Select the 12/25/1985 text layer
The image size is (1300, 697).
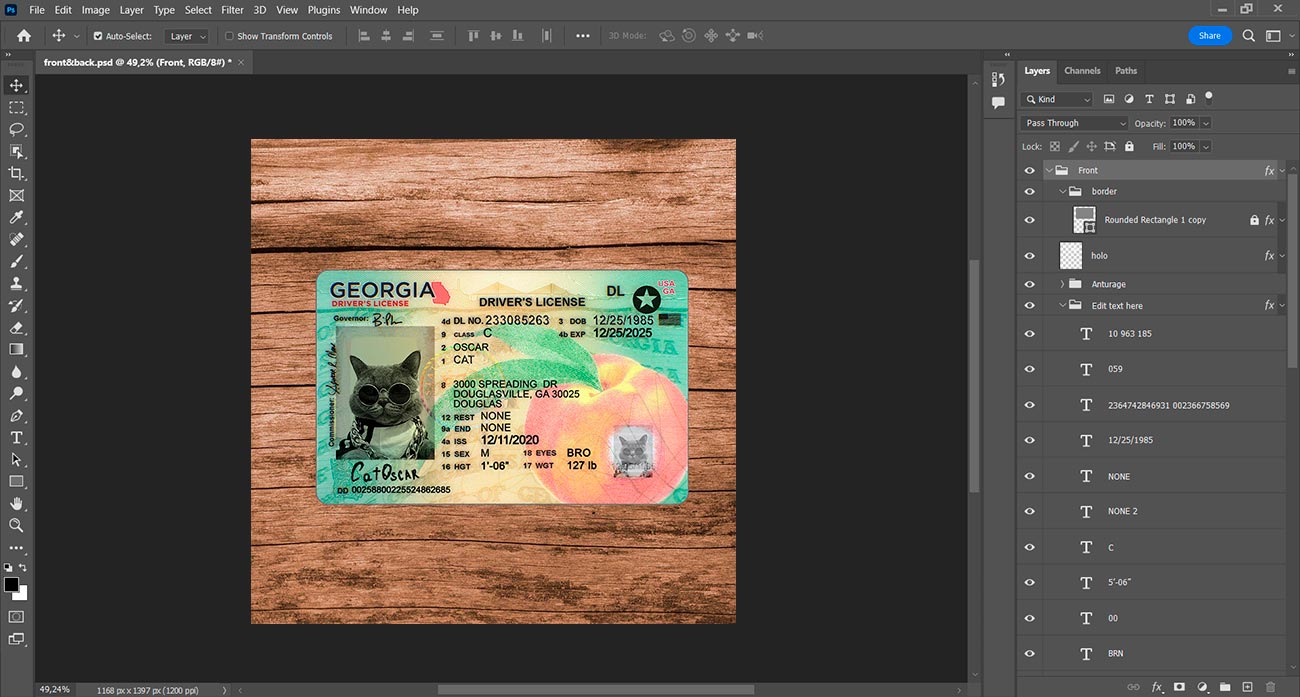coord(1130,440)
